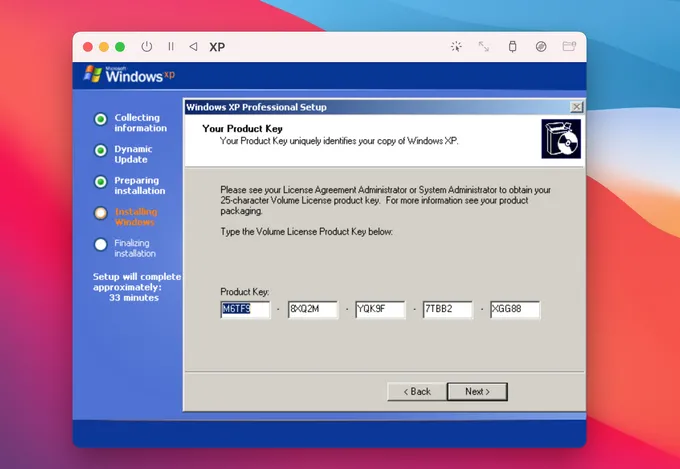Click 'Type the Volume License Product Key below' text
Screen dimensions: 680x469
307,232
